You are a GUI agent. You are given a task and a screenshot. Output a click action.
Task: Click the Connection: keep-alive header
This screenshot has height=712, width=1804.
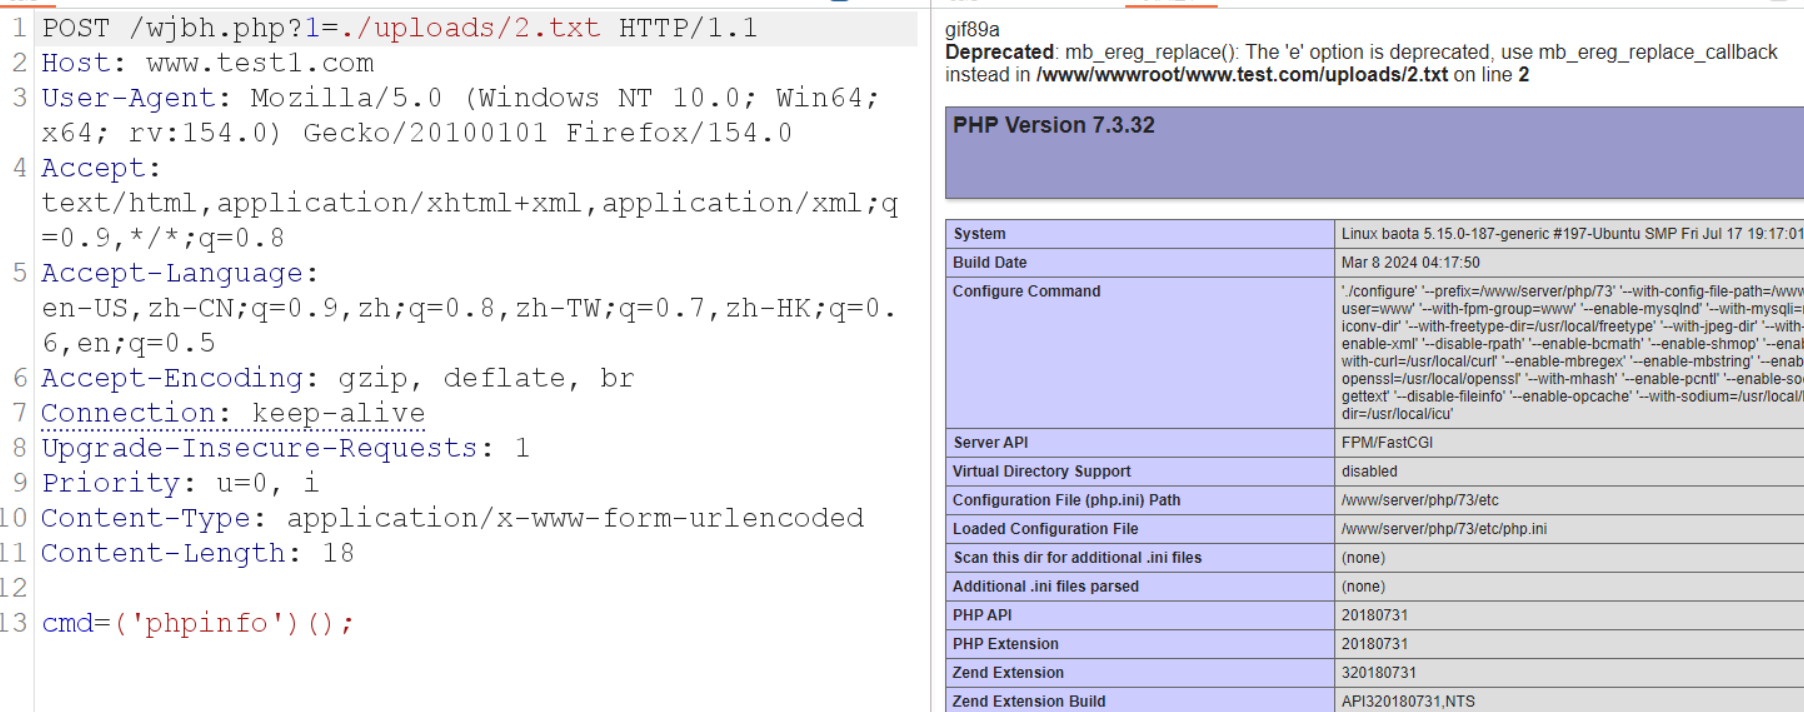pyautogui.click(x=233, y=413)
